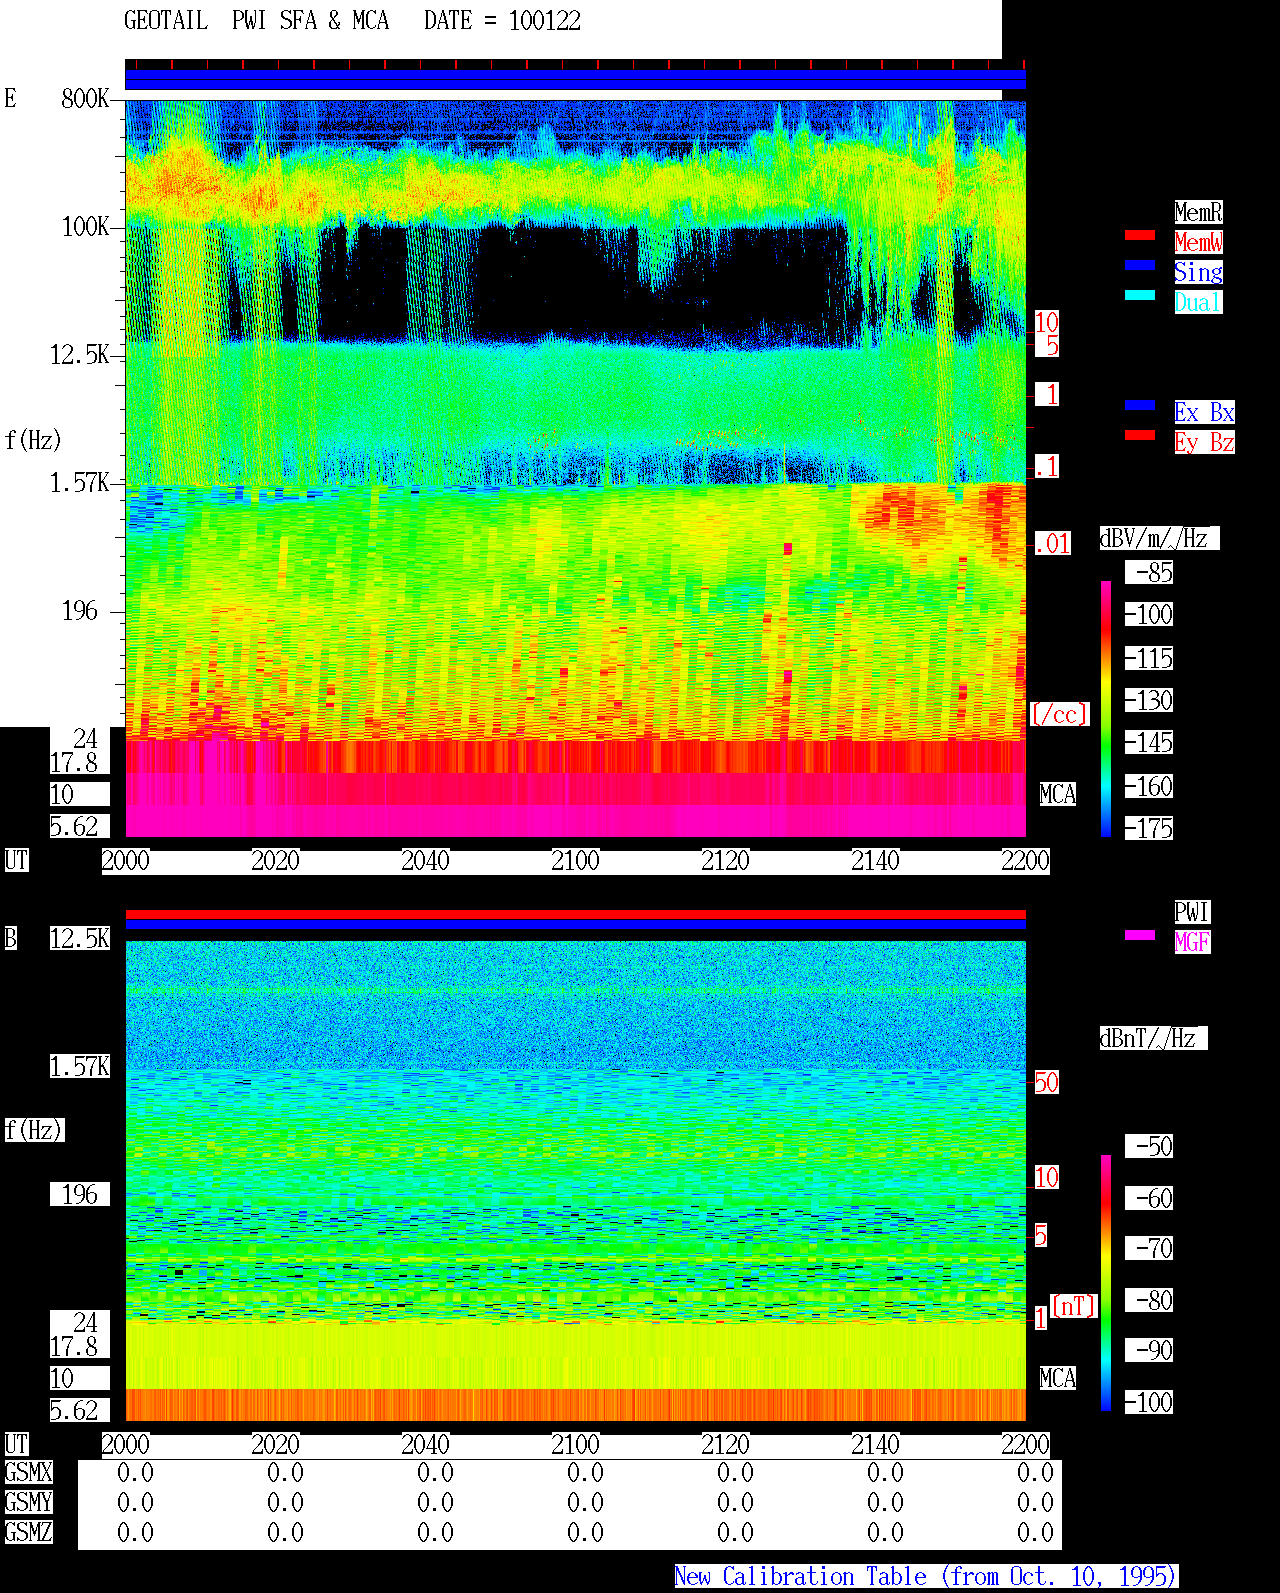Click the f(Hz) label of E panel

tap(33, 441)
